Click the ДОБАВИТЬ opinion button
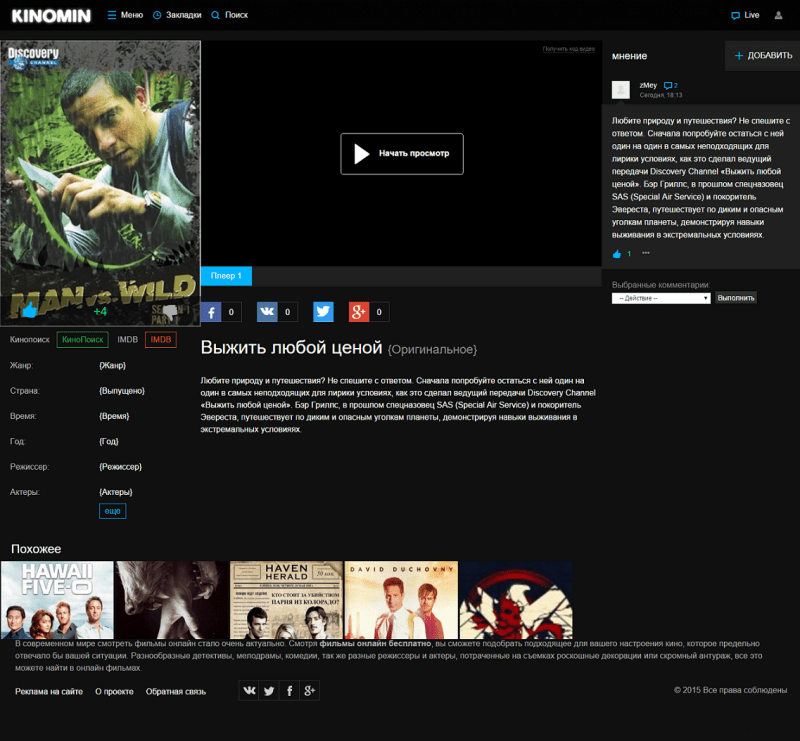Screen dimensions: 800x741 (763, 56)
